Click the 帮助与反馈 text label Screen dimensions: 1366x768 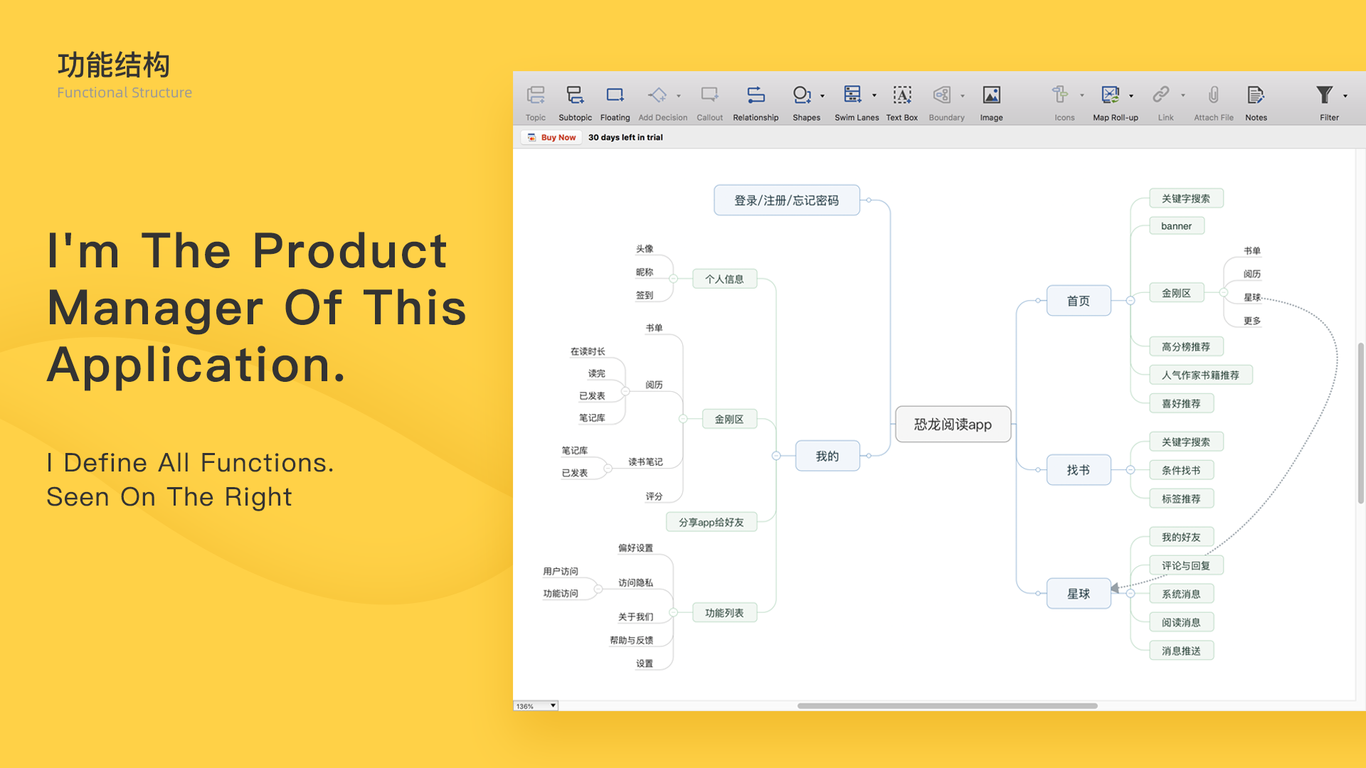pyautogui.click(x=631, y=640)
